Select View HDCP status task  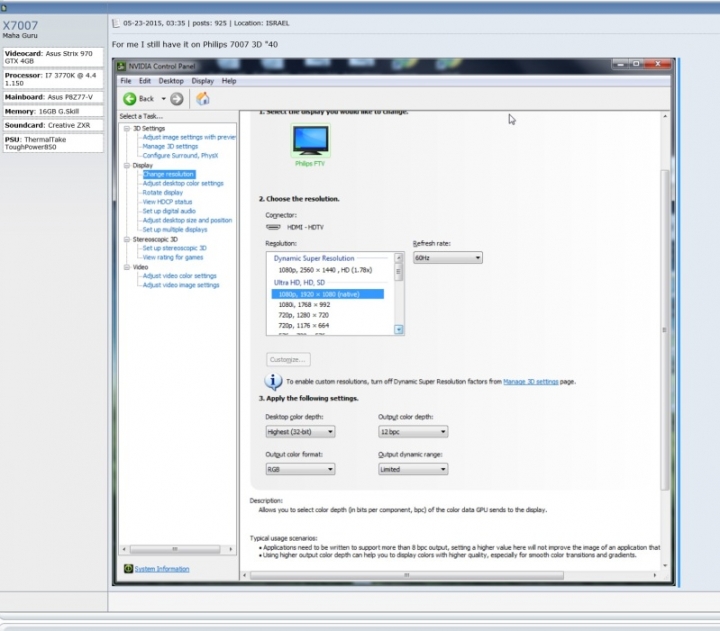click(x=167, y=202)
